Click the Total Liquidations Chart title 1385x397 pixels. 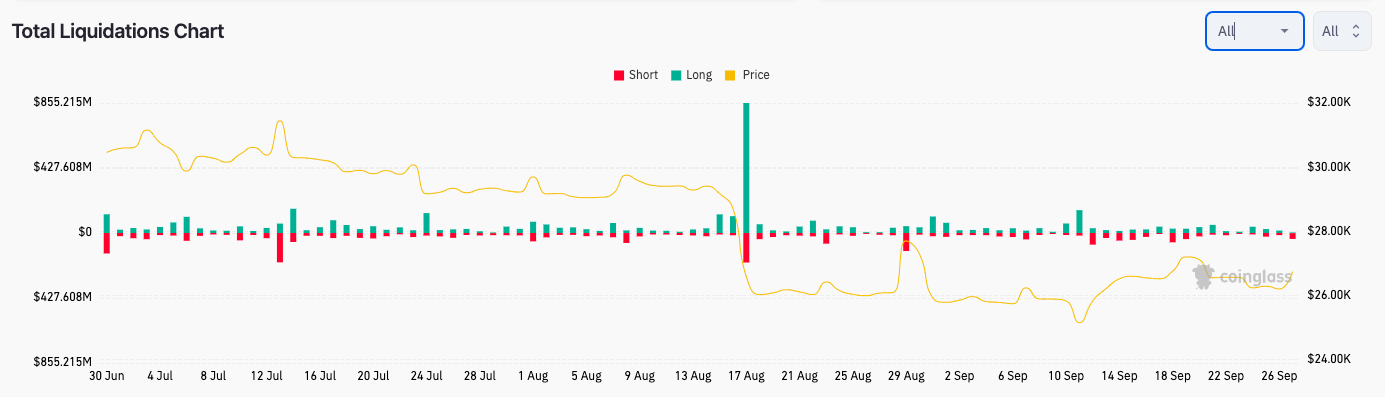pos(118,31)
